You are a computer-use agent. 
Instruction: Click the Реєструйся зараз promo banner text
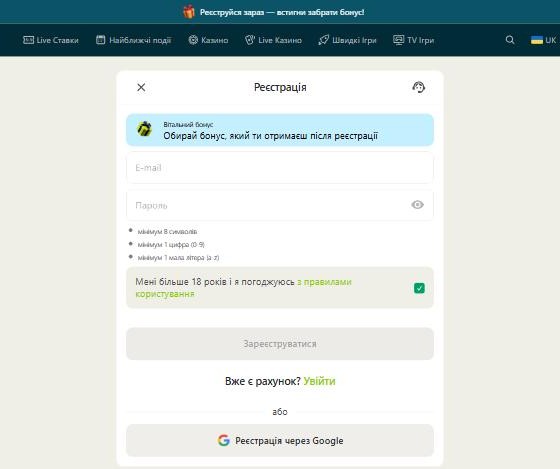pyautogui.click(x=282, y=12)
